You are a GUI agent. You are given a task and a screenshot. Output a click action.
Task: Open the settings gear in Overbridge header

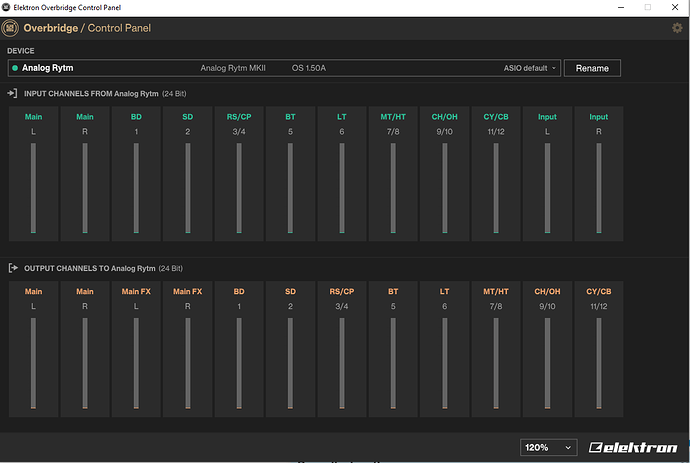coord(677,28)
